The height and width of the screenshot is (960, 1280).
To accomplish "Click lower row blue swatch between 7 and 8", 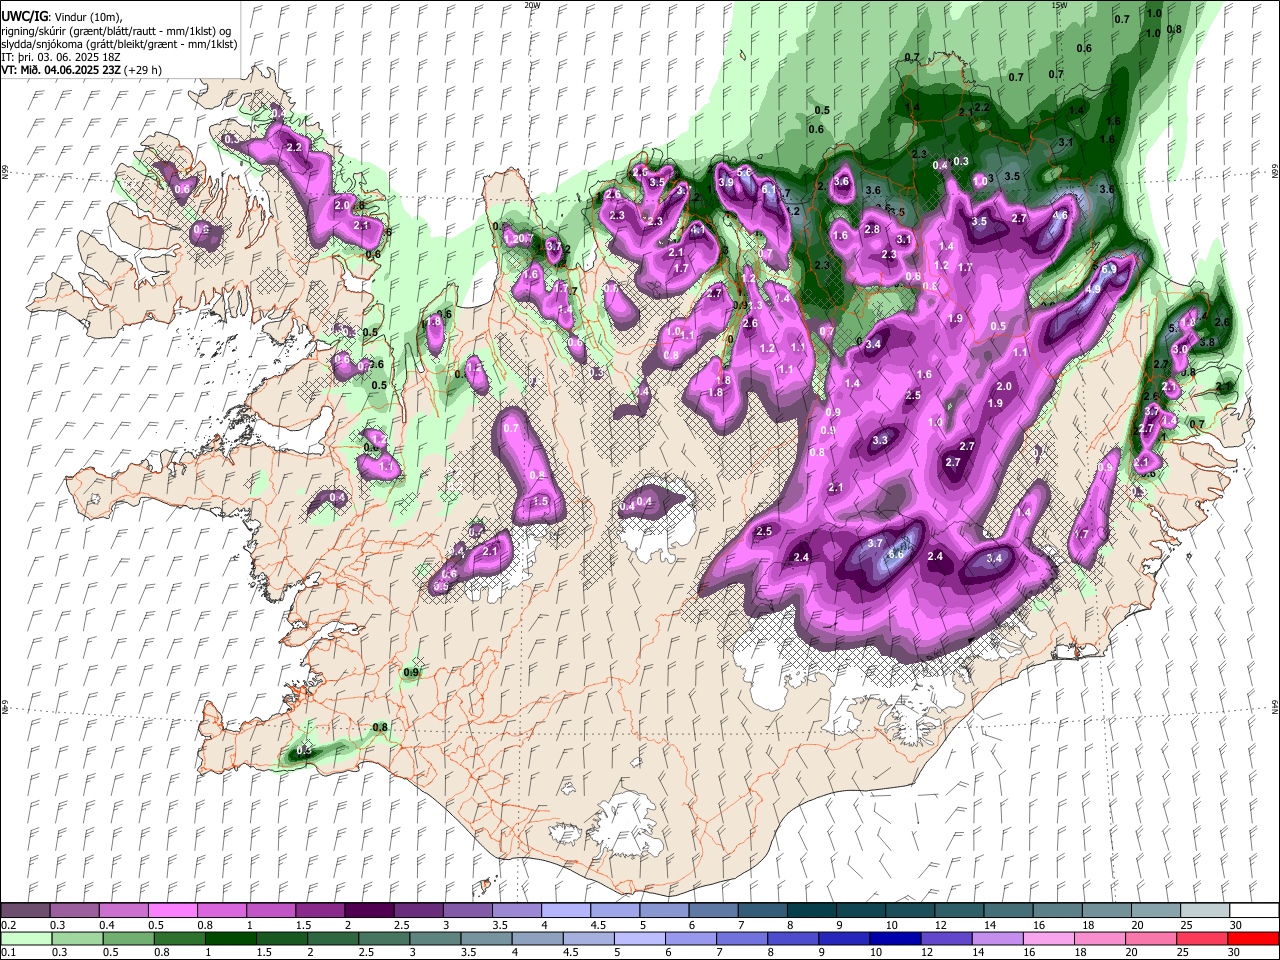I will pyautogui.click(x=743, y=938).
